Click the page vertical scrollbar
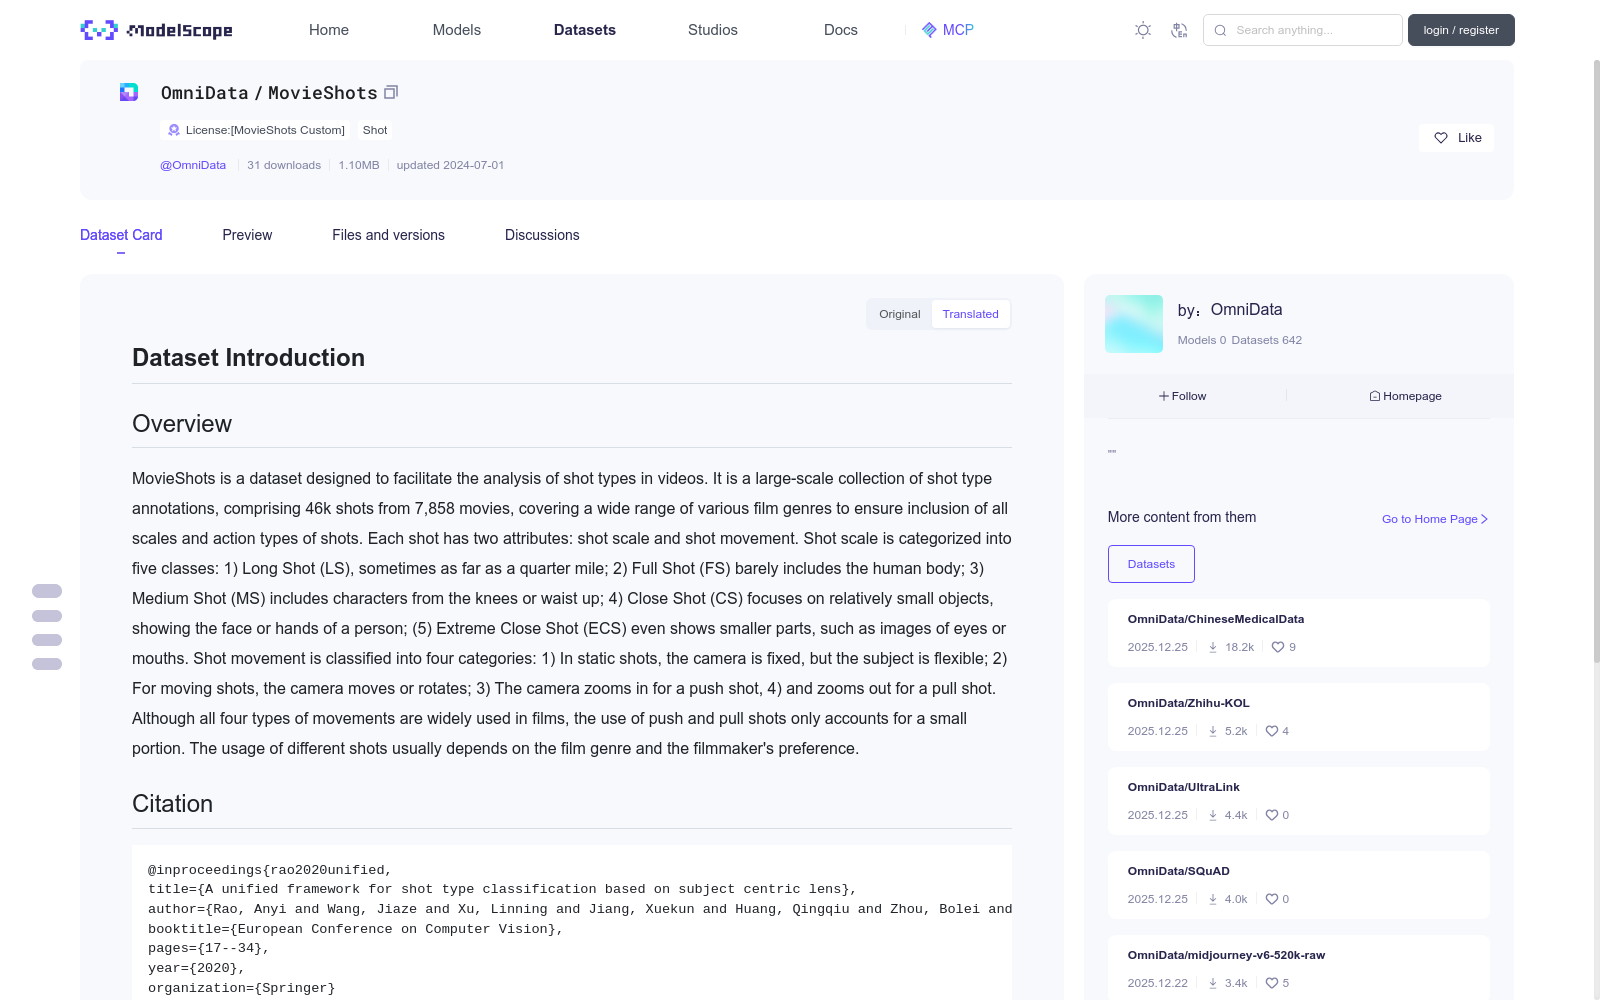This screenshot has width=1600, height=1000. pos(1596,360)
